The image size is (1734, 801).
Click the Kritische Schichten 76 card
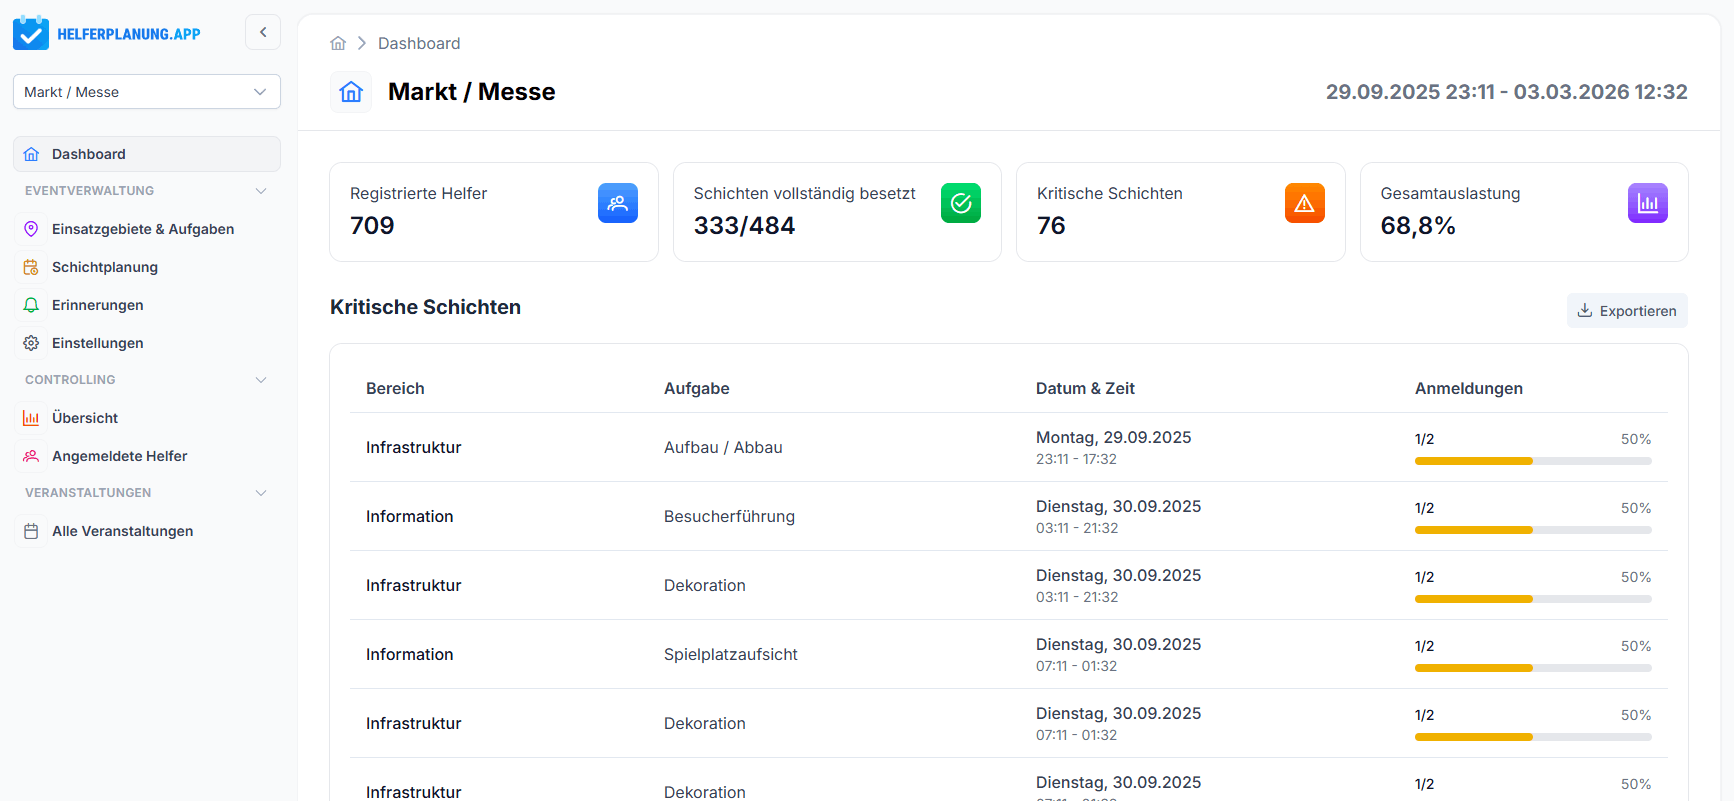(x=1181, y=212)
